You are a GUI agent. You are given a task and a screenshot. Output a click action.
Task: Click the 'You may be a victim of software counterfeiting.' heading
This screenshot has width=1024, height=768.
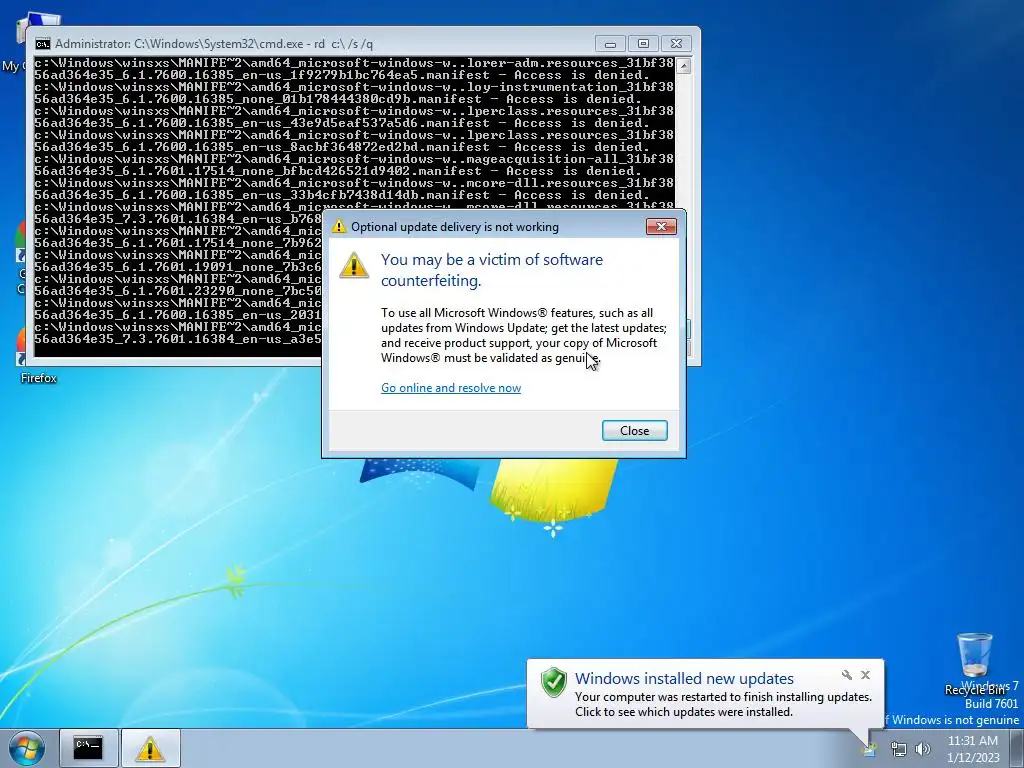click(x=492, y=270)
